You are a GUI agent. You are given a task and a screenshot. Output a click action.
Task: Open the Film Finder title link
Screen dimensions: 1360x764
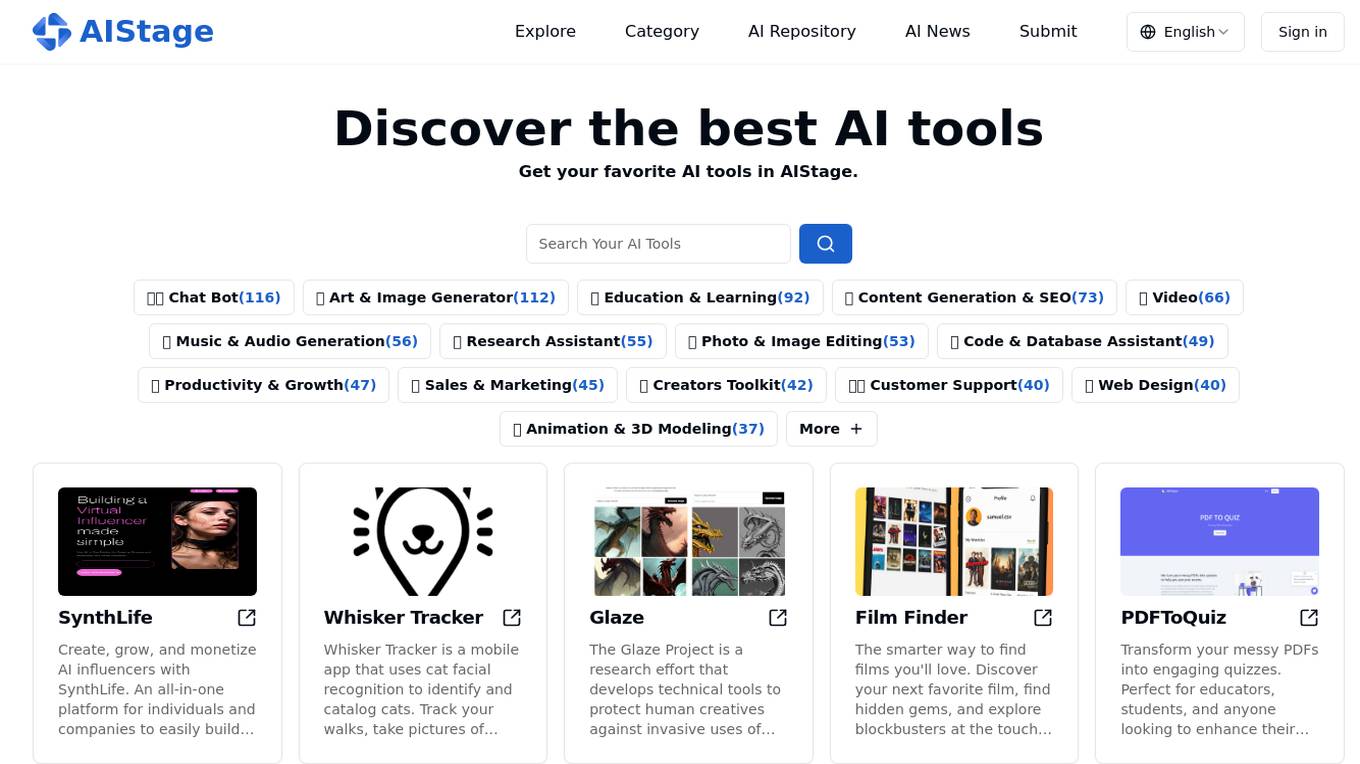(x=911, y=618)
